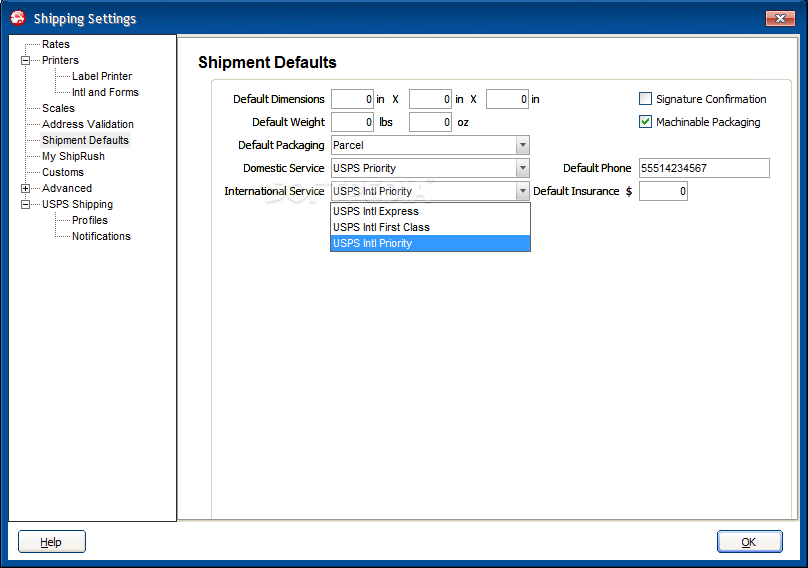Click the Default Dimensions label
Image resolution: width=808 pixels, height=568 pixels.
[x=279, y=99]
